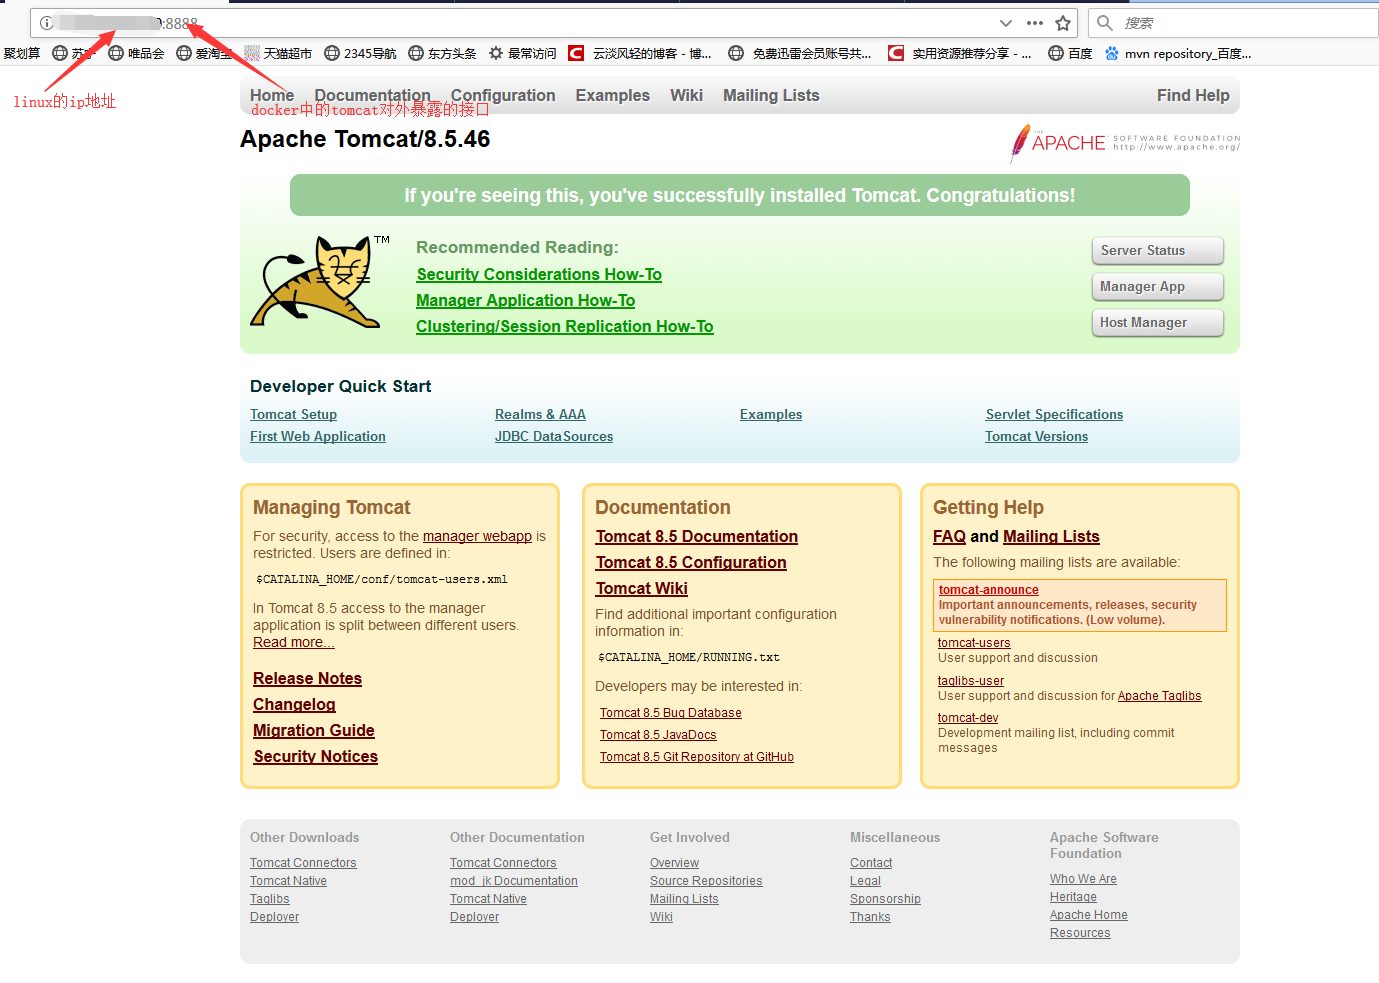Screen dimensions: 1379x983
Task: Open the Manager App button
Action: pos(1158,287)
